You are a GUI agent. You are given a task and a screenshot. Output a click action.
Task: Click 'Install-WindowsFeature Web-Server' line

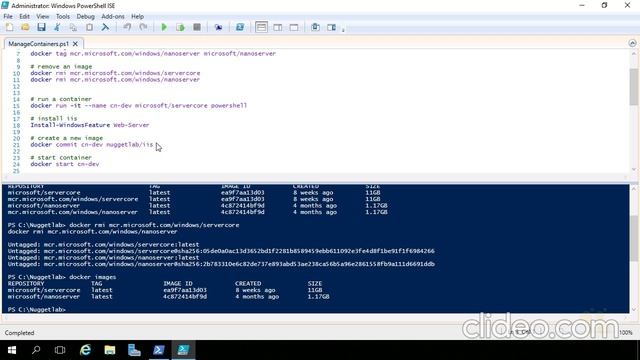pos(89,125)
